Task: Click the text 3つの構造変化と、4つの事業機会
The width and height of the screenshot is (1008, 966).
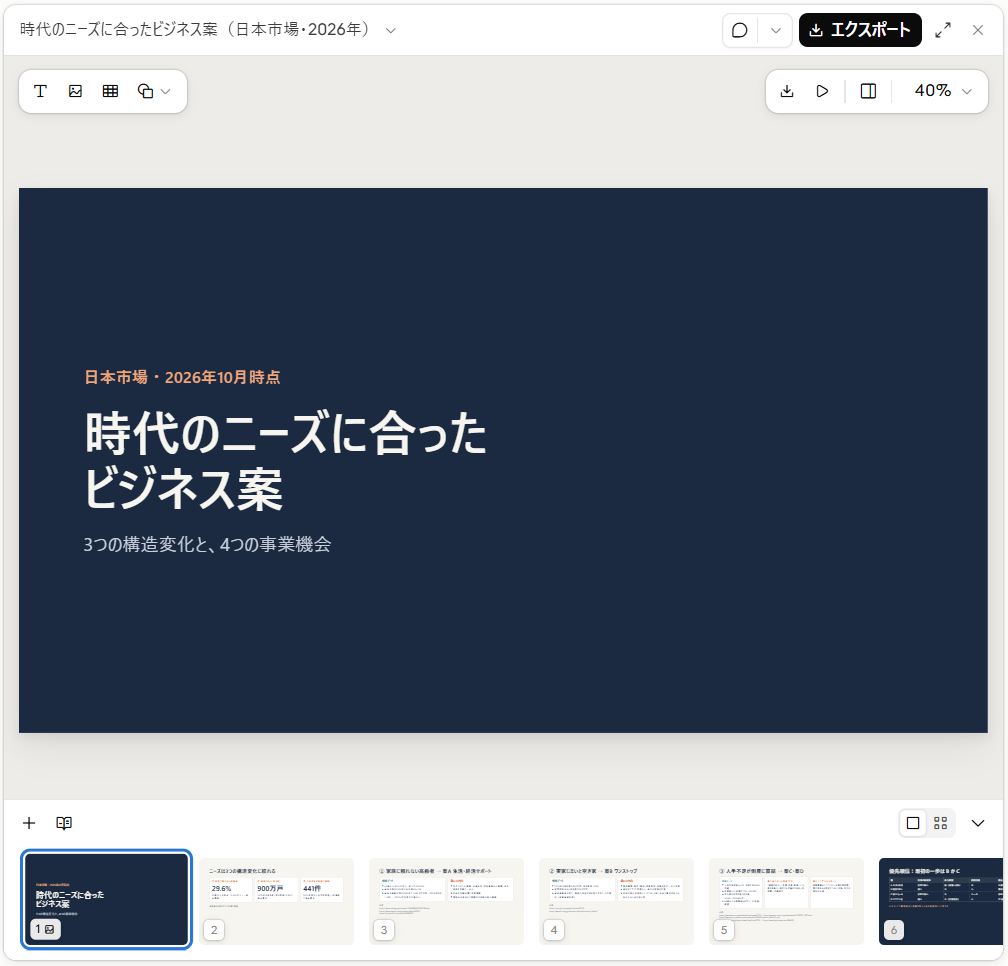Action: (207, 544)
